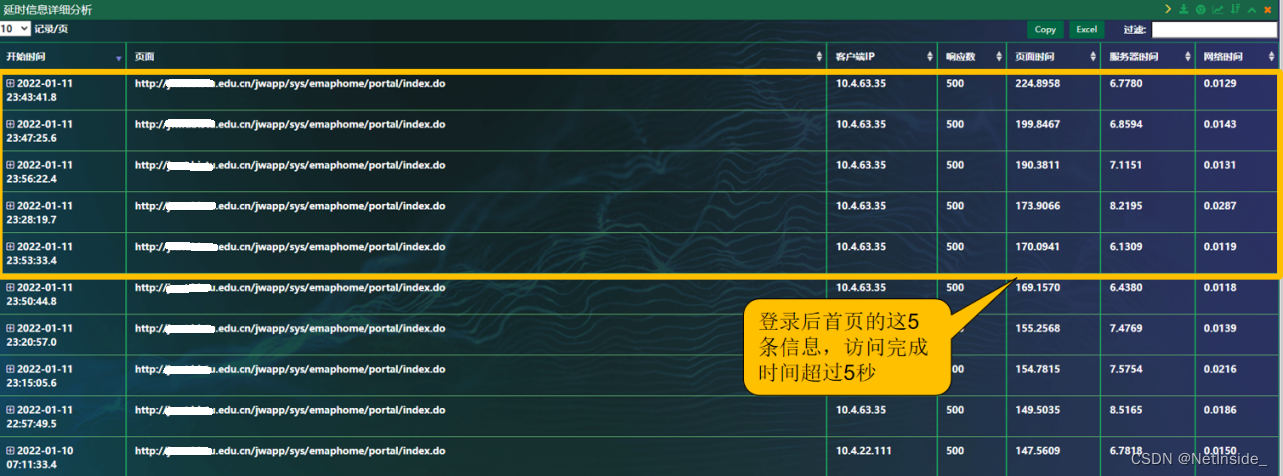The width and height of the screenshot is (1283, 476).
Task: Focus the 过滤 filter input field
Action: click(1213, 30)
